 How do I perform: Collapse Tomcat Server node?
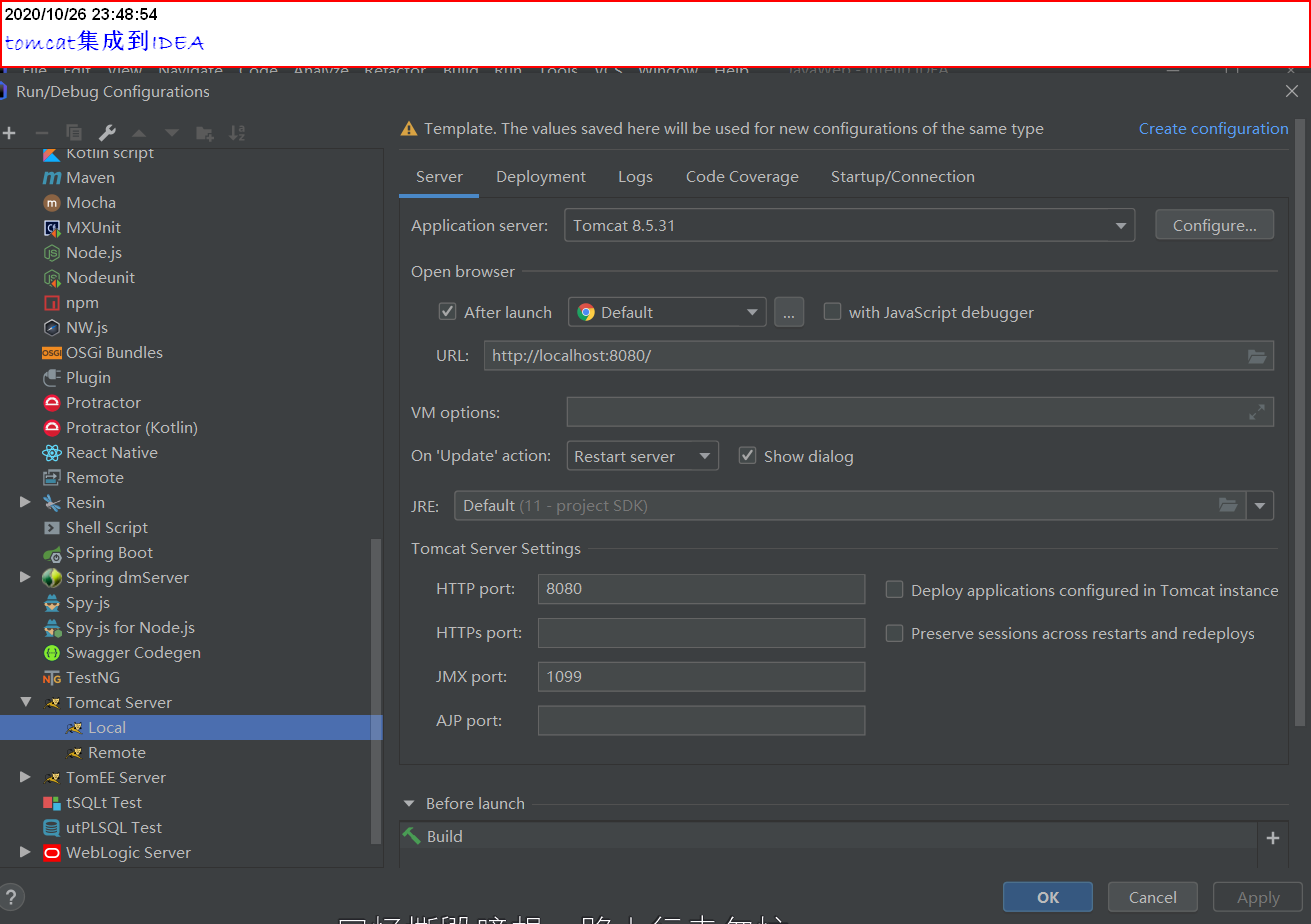pos(25,702)
